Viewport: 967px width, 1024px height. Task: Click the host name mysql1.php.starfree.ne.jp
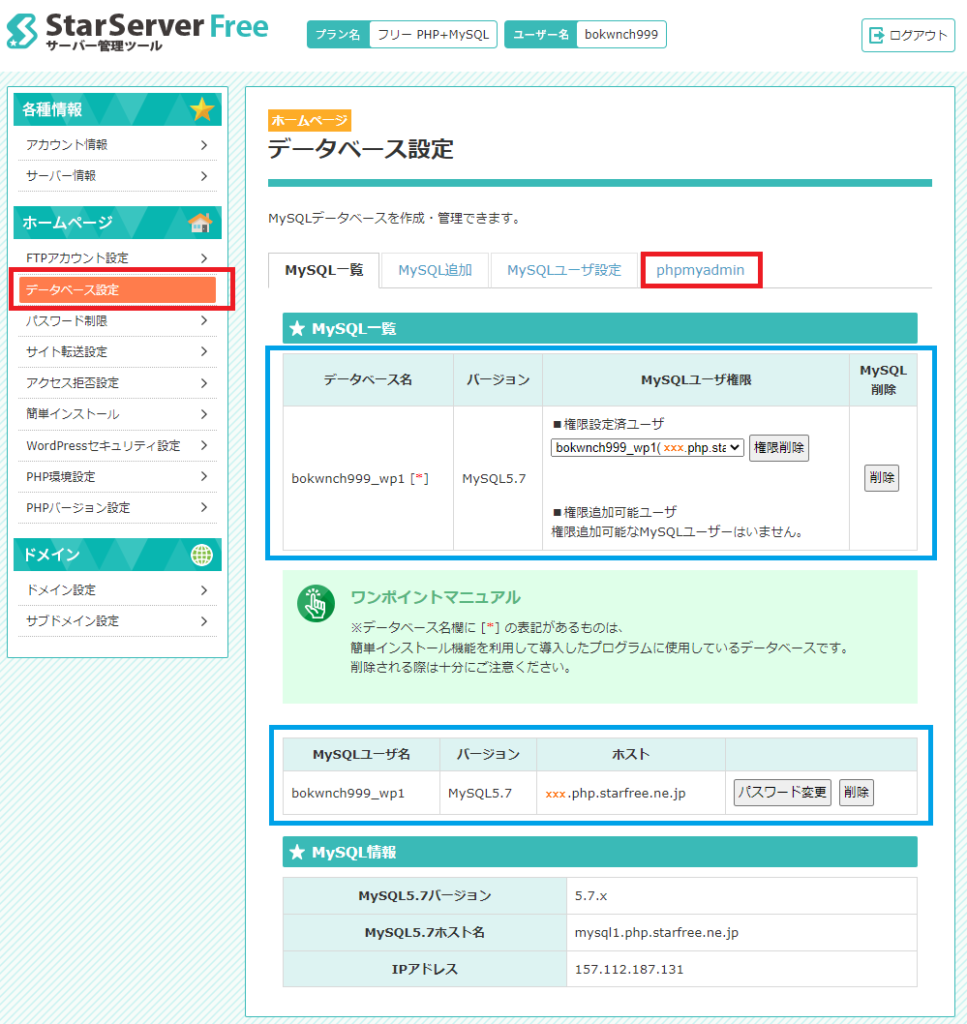(x=656, y=933)
